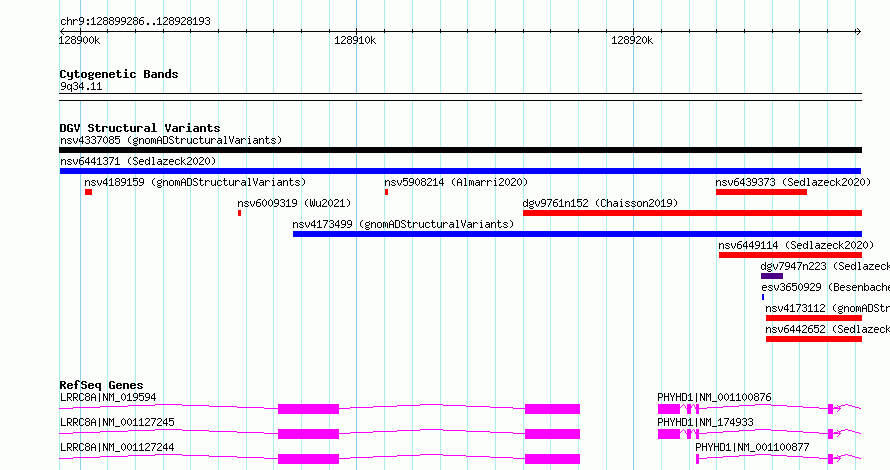Open variant label dgv9761n152 (Chaisson2019)
The image size is (890, 470).
600,203
